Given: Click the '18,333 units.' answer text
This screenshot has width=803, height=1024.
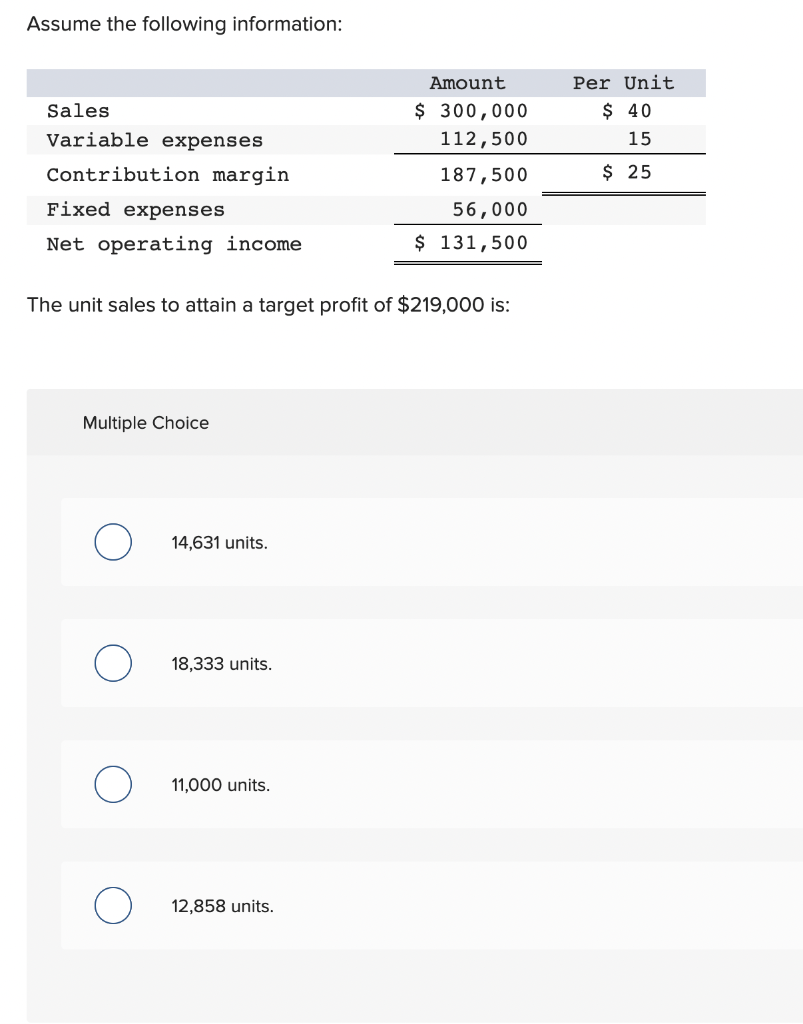Looking at the screenshot, I should 221,664.
